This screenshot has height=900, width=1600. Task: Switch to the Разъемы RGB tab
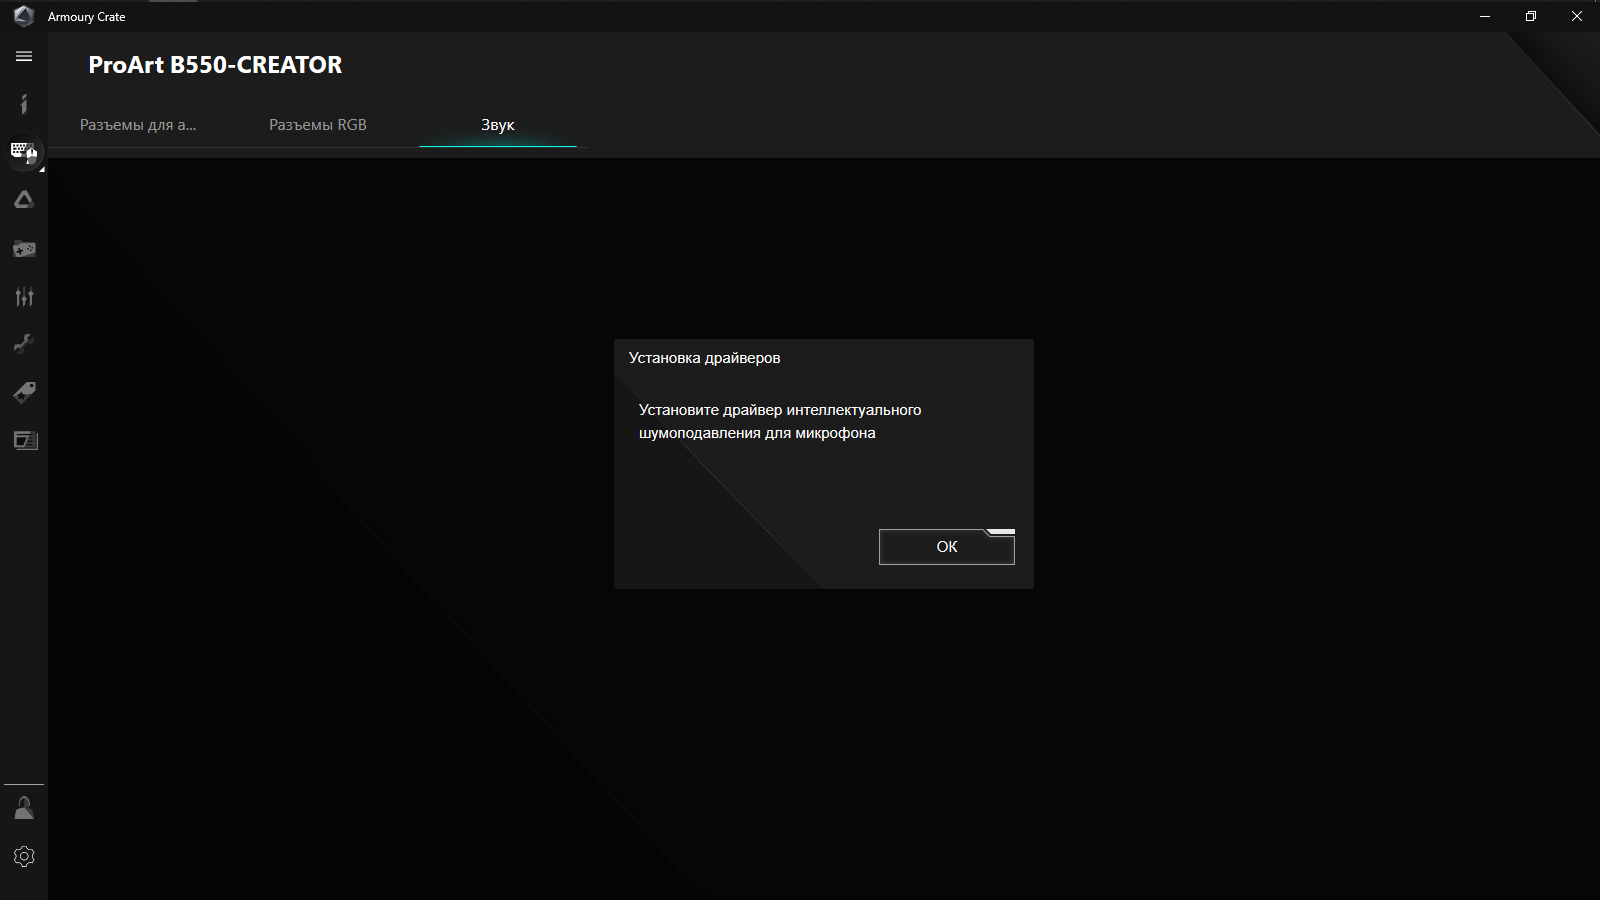coord(318,125)
